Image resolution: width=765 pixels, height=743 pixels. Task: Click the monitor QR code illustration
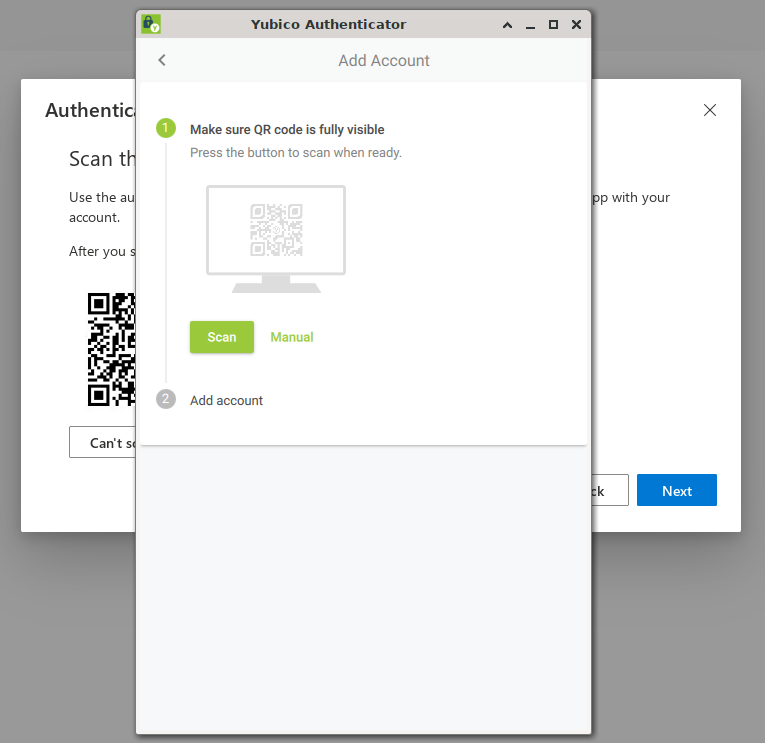(x=276, y=239)
